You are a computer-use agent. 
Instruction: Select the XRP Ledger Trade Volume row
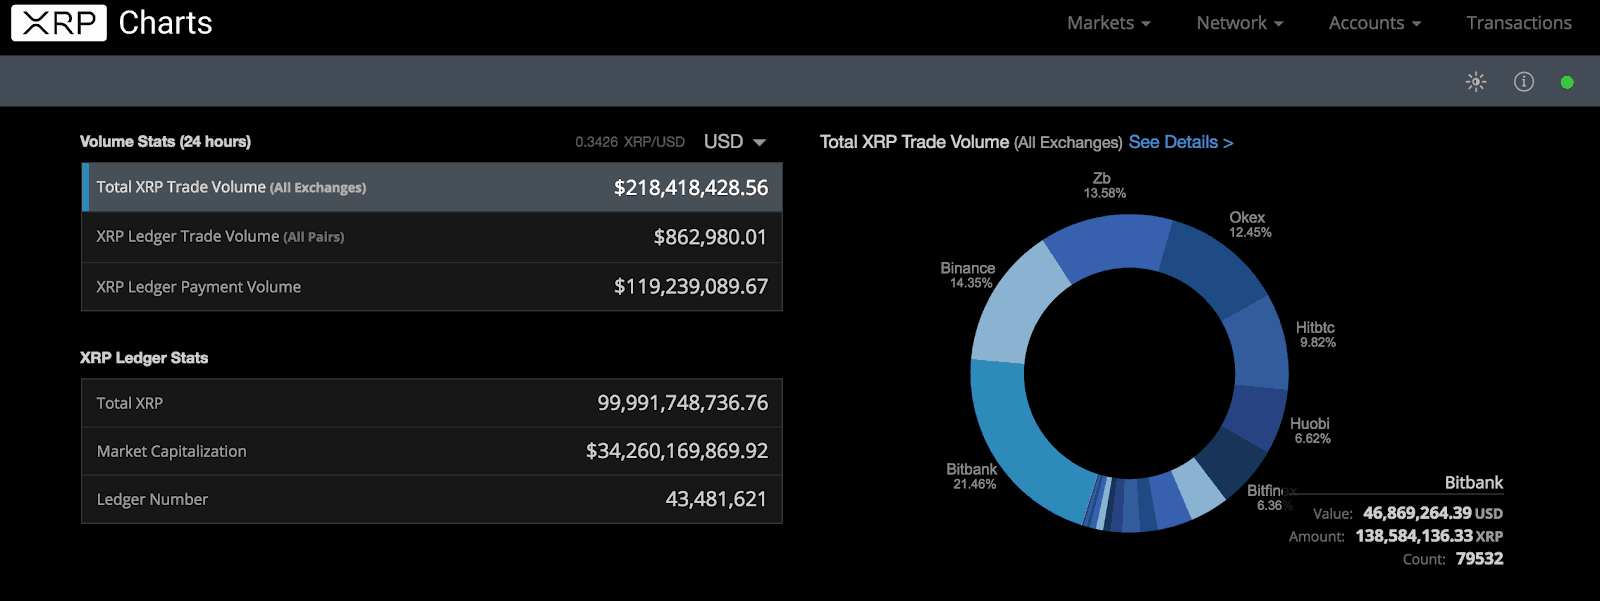432,237
